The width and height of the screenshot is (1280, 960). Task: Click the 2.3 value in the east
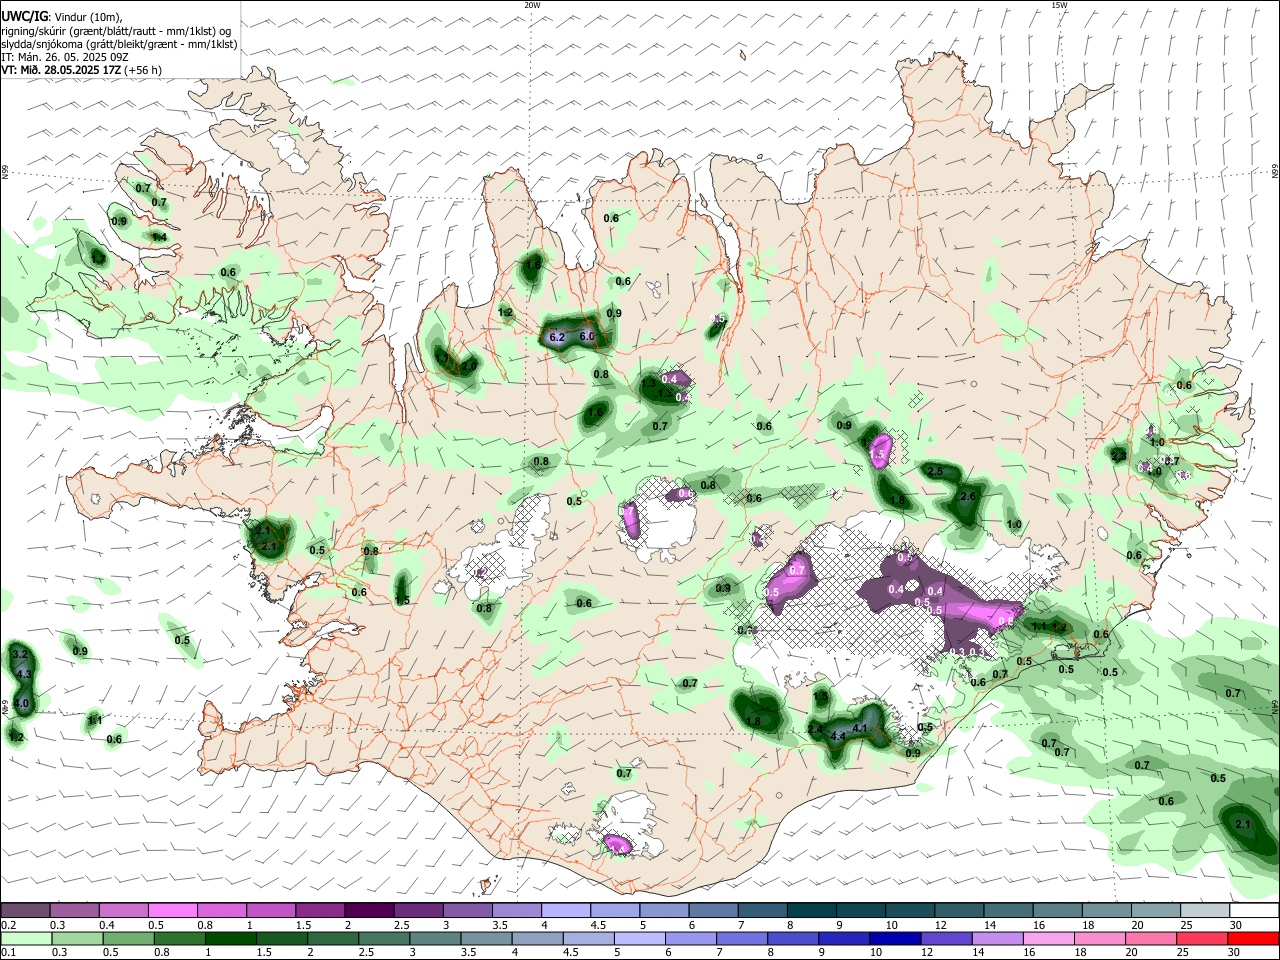click(1118, 456)
